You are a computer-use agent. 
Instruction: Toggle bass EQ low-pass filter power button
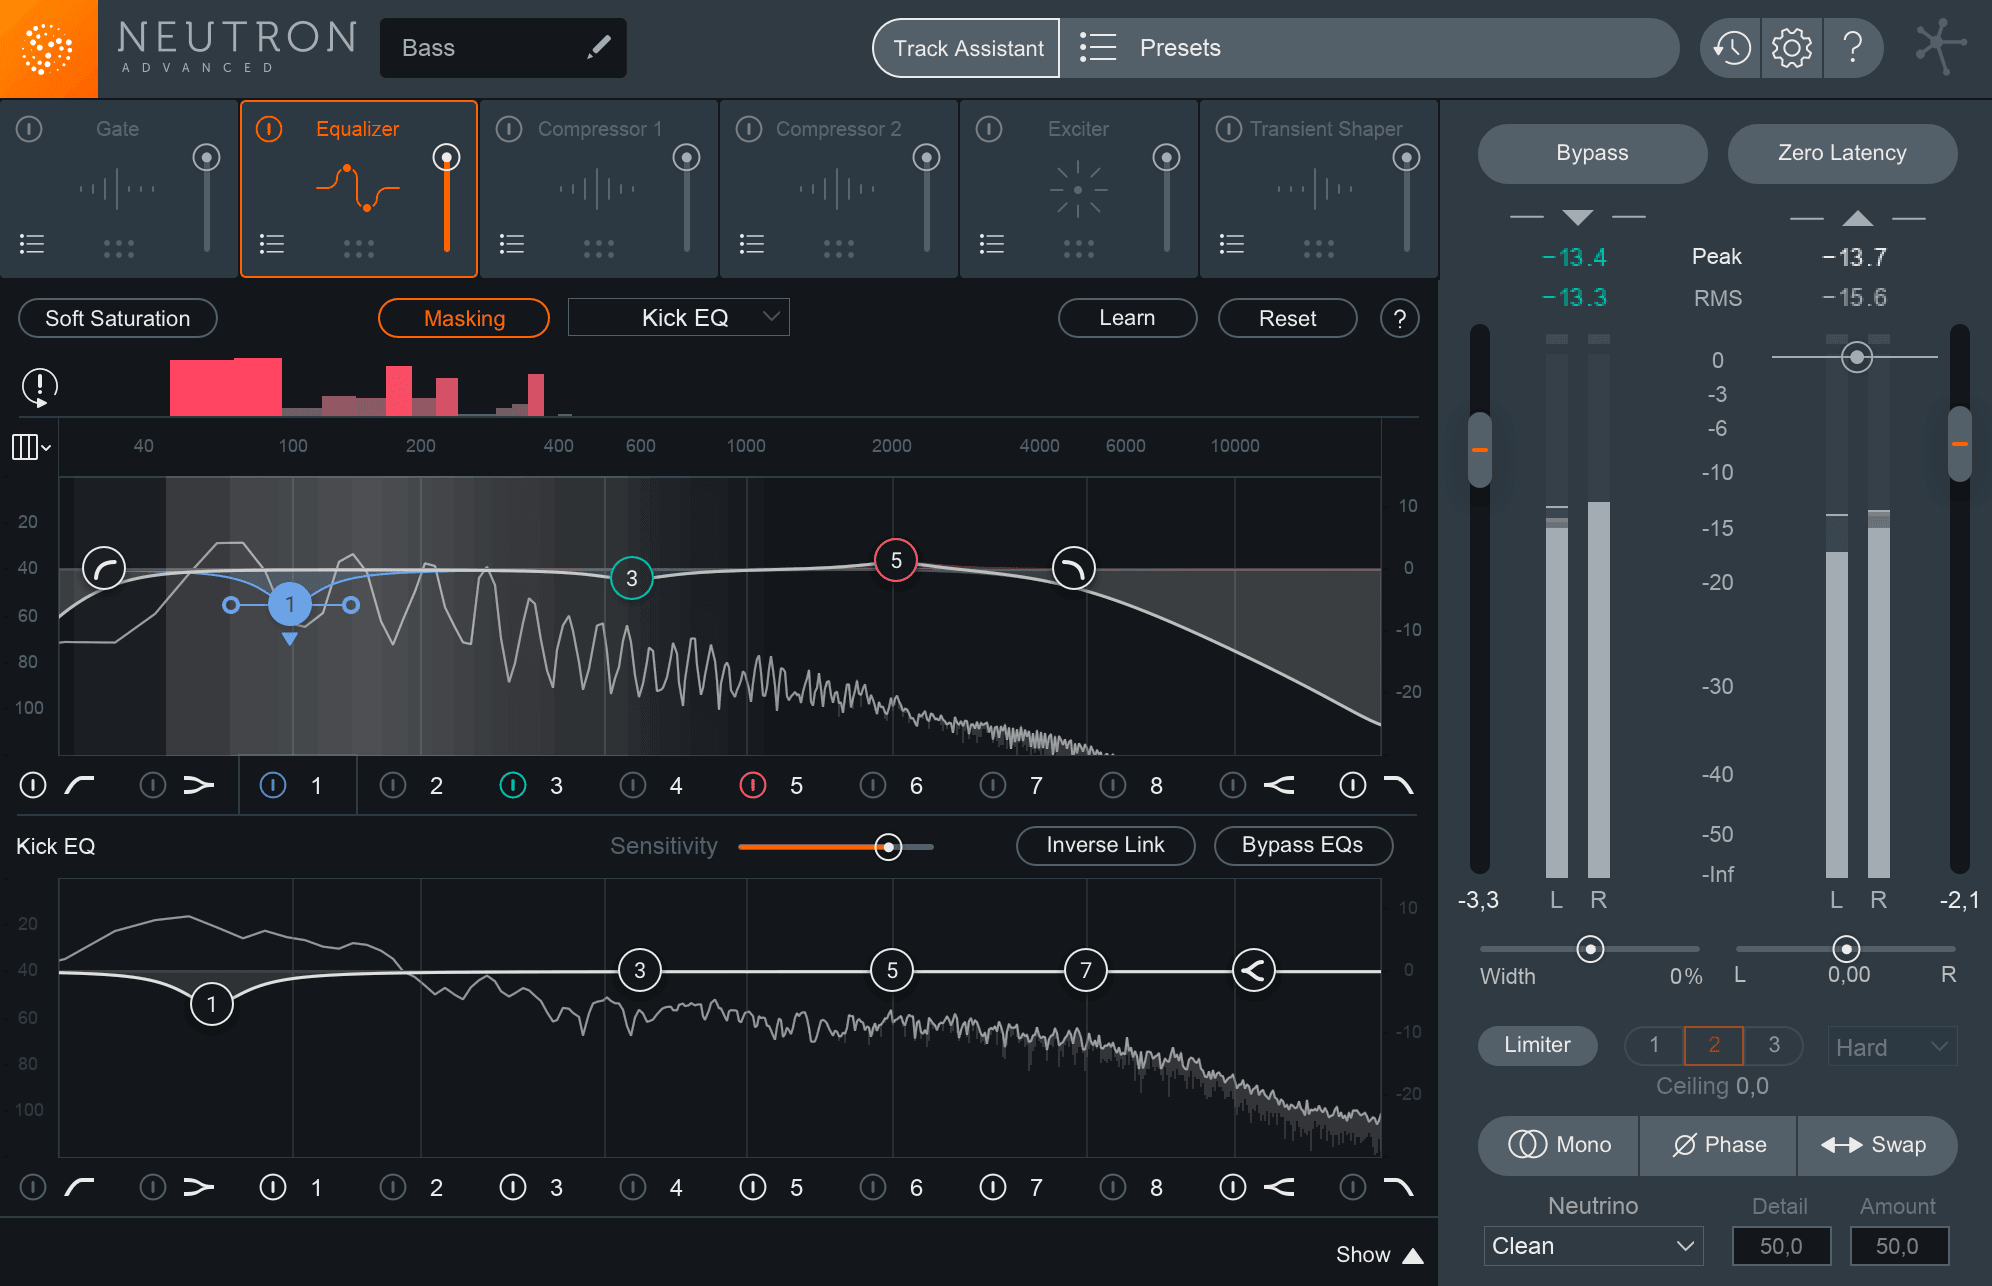coord(1353,786)
